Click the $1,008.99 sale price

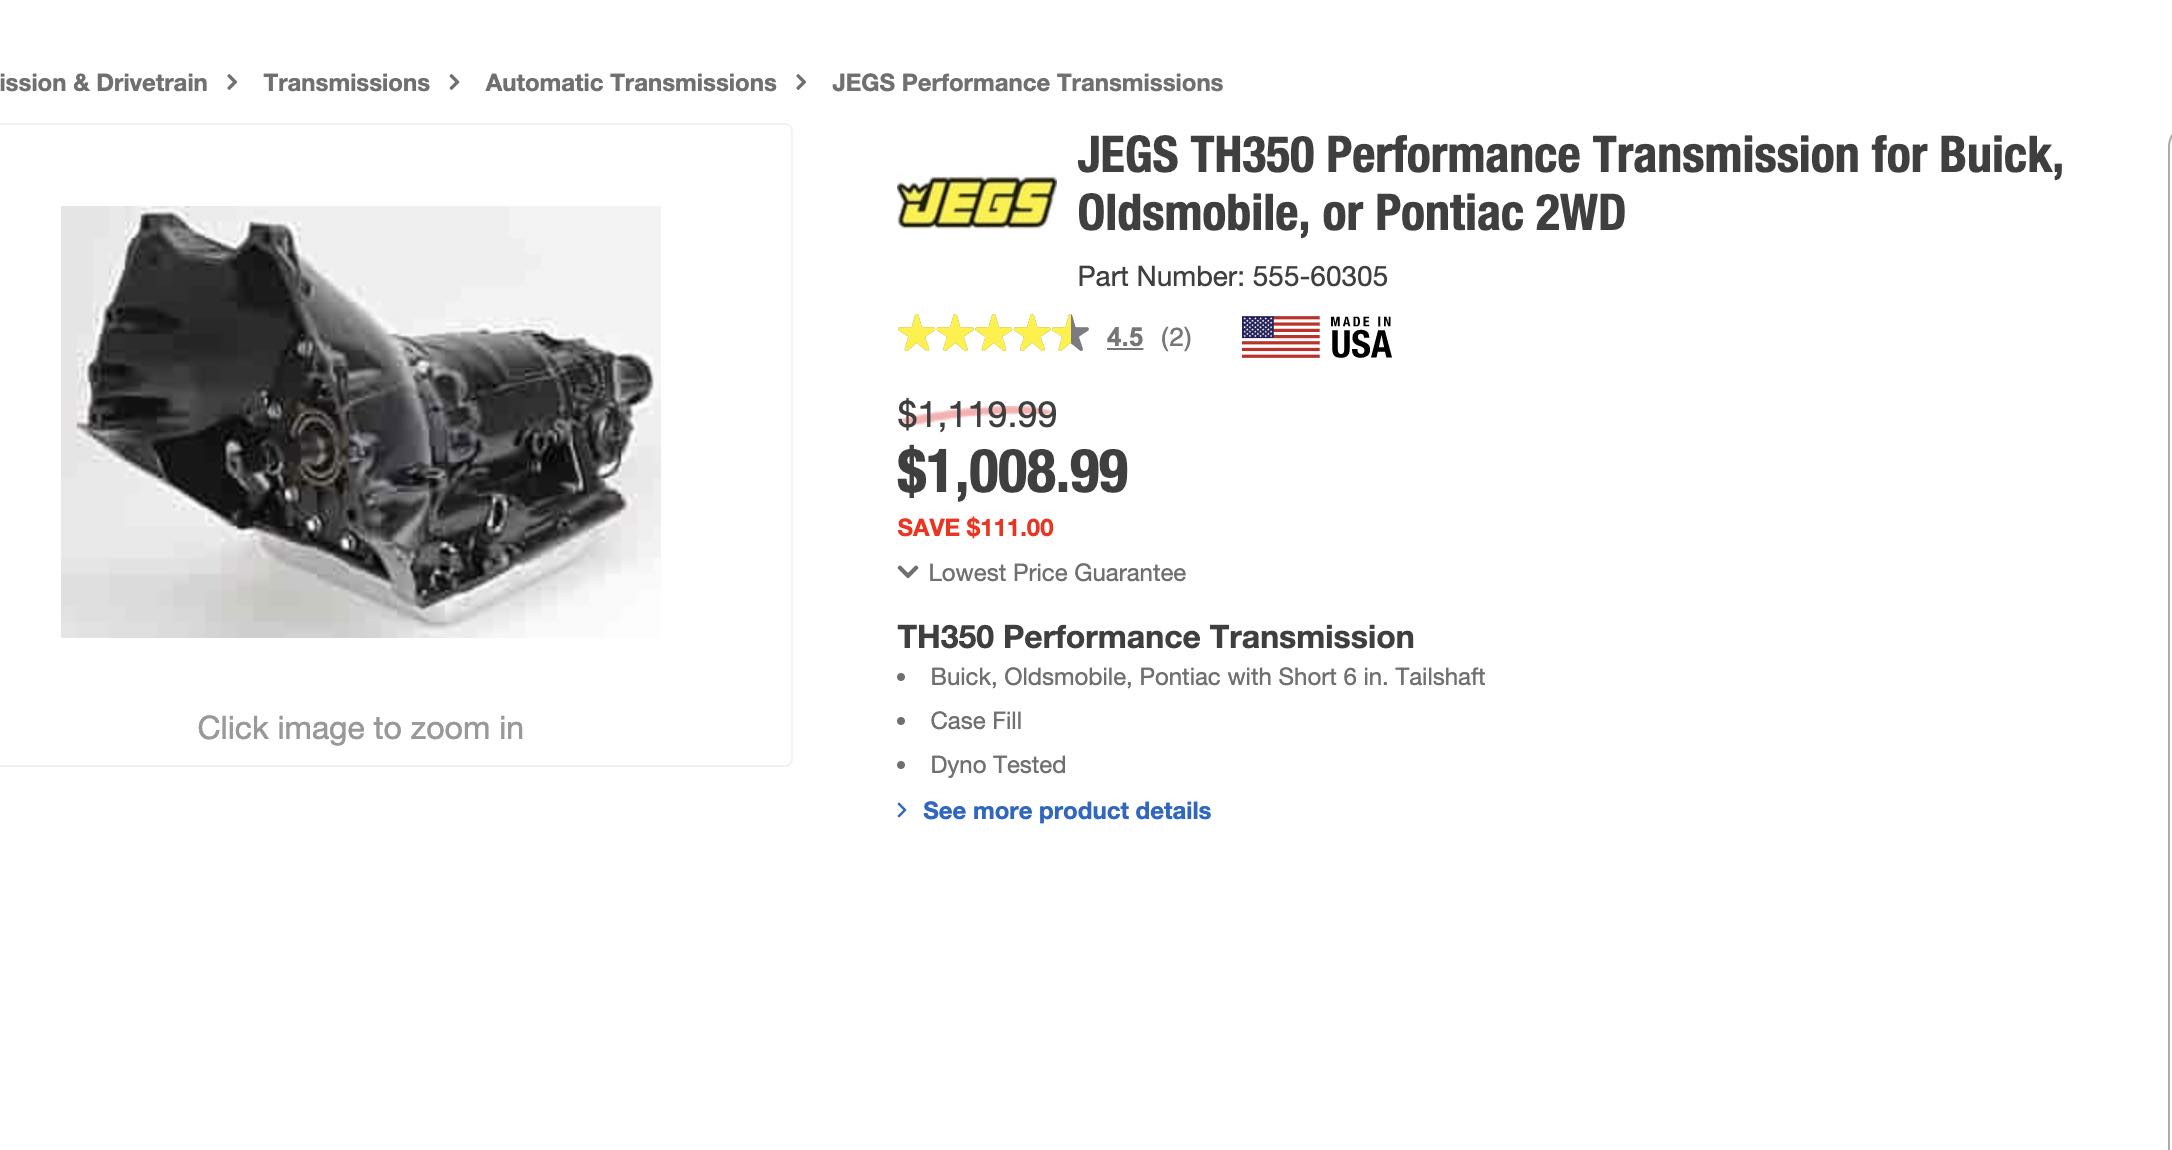(x=1012, y=472)
